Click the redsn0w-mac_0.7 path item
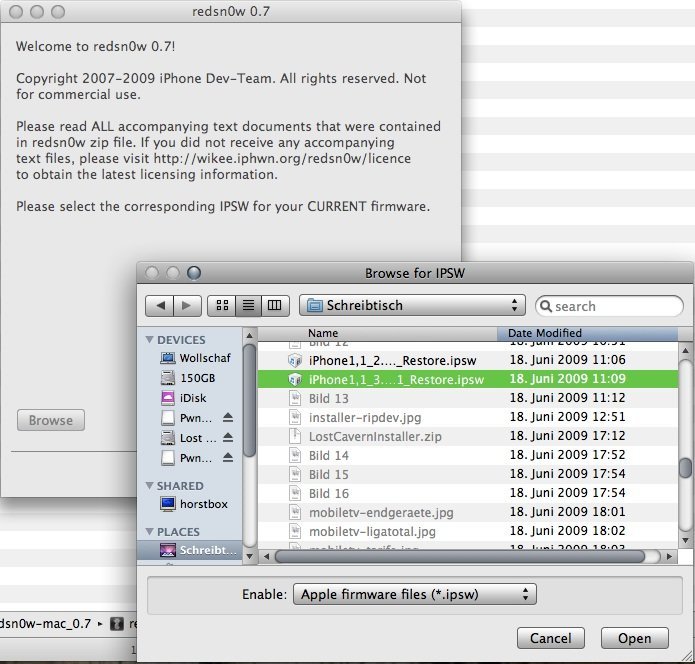Viewport: 695px width, 664px height. (x=46, y=624)
